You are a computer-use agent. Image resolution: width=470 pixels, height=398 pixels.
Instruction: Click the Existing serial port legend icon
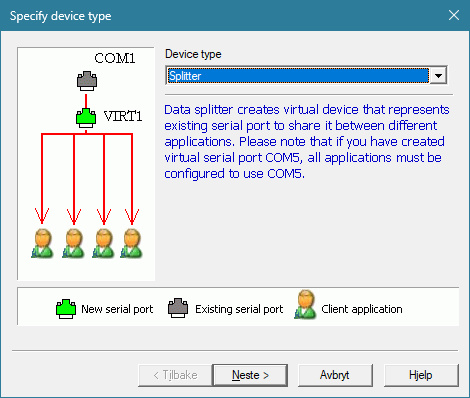[178, 308]
